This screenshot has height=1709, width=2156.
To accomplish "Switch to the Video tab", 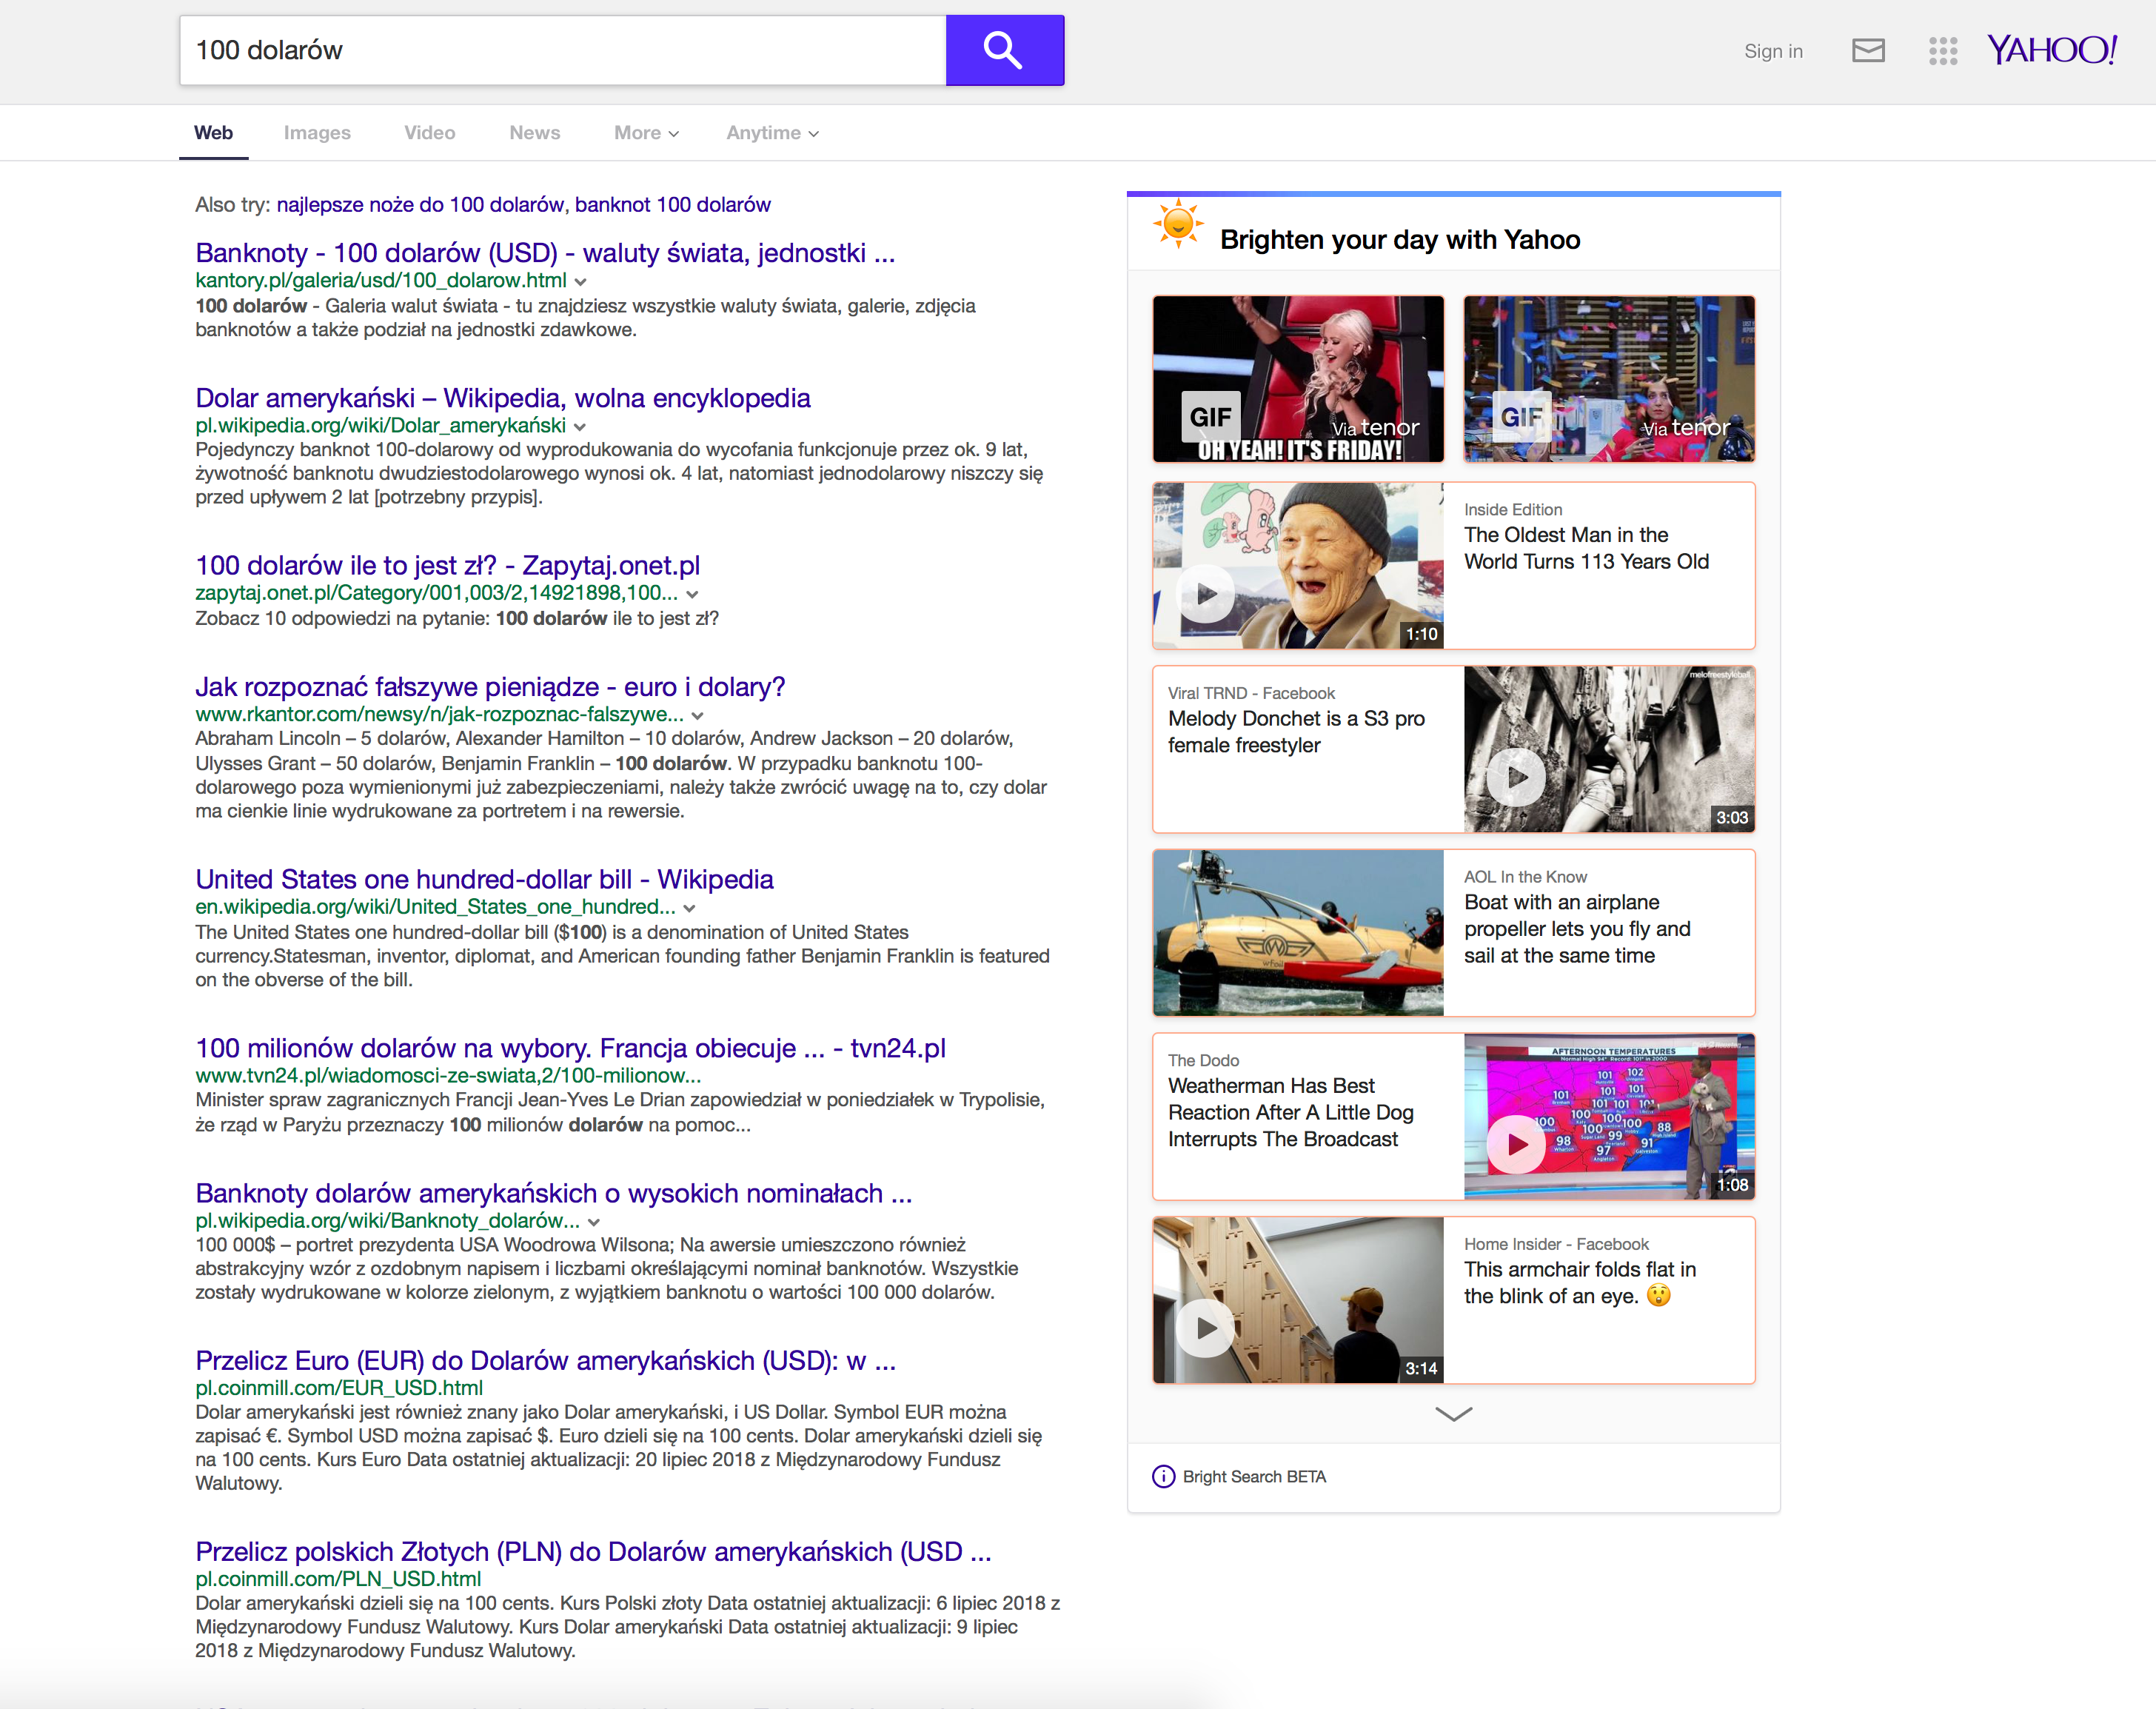I will point(429,133).
